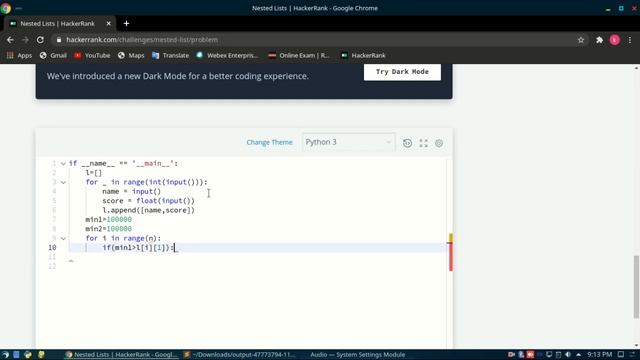Open the Maps bookmark
The height and width of the screenshot is (360, 640).
coord(131,56)
